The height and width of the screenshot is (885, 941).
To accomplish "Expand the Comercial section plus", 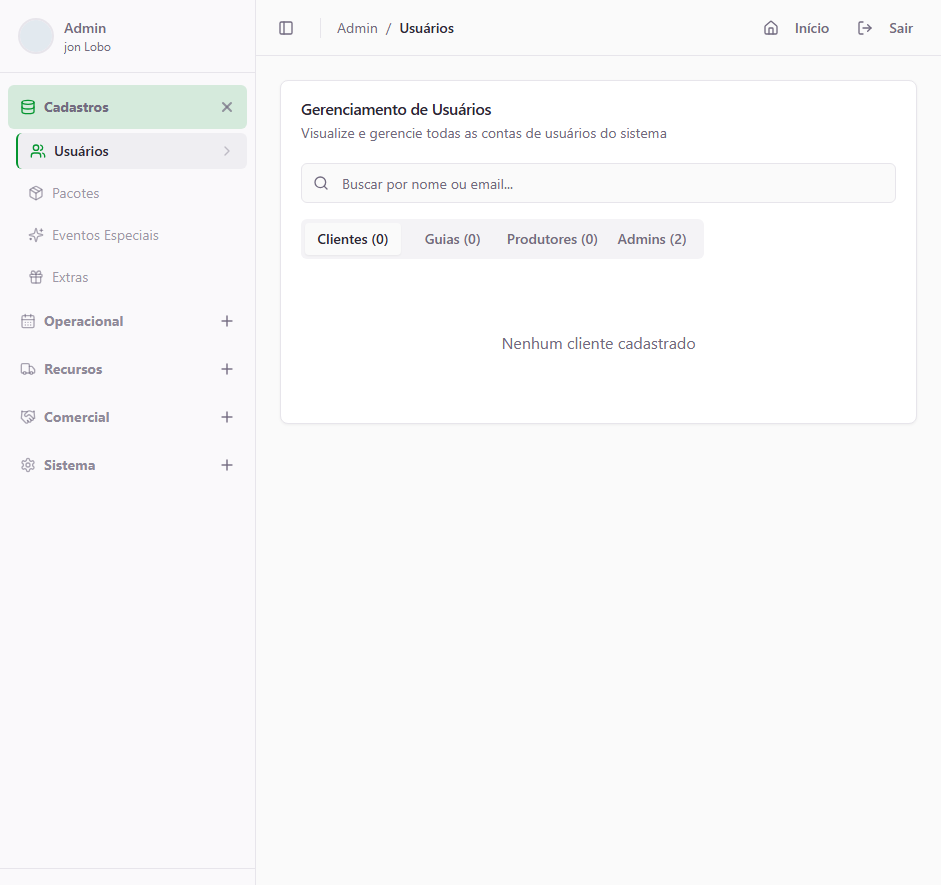I will click(227, 417).
